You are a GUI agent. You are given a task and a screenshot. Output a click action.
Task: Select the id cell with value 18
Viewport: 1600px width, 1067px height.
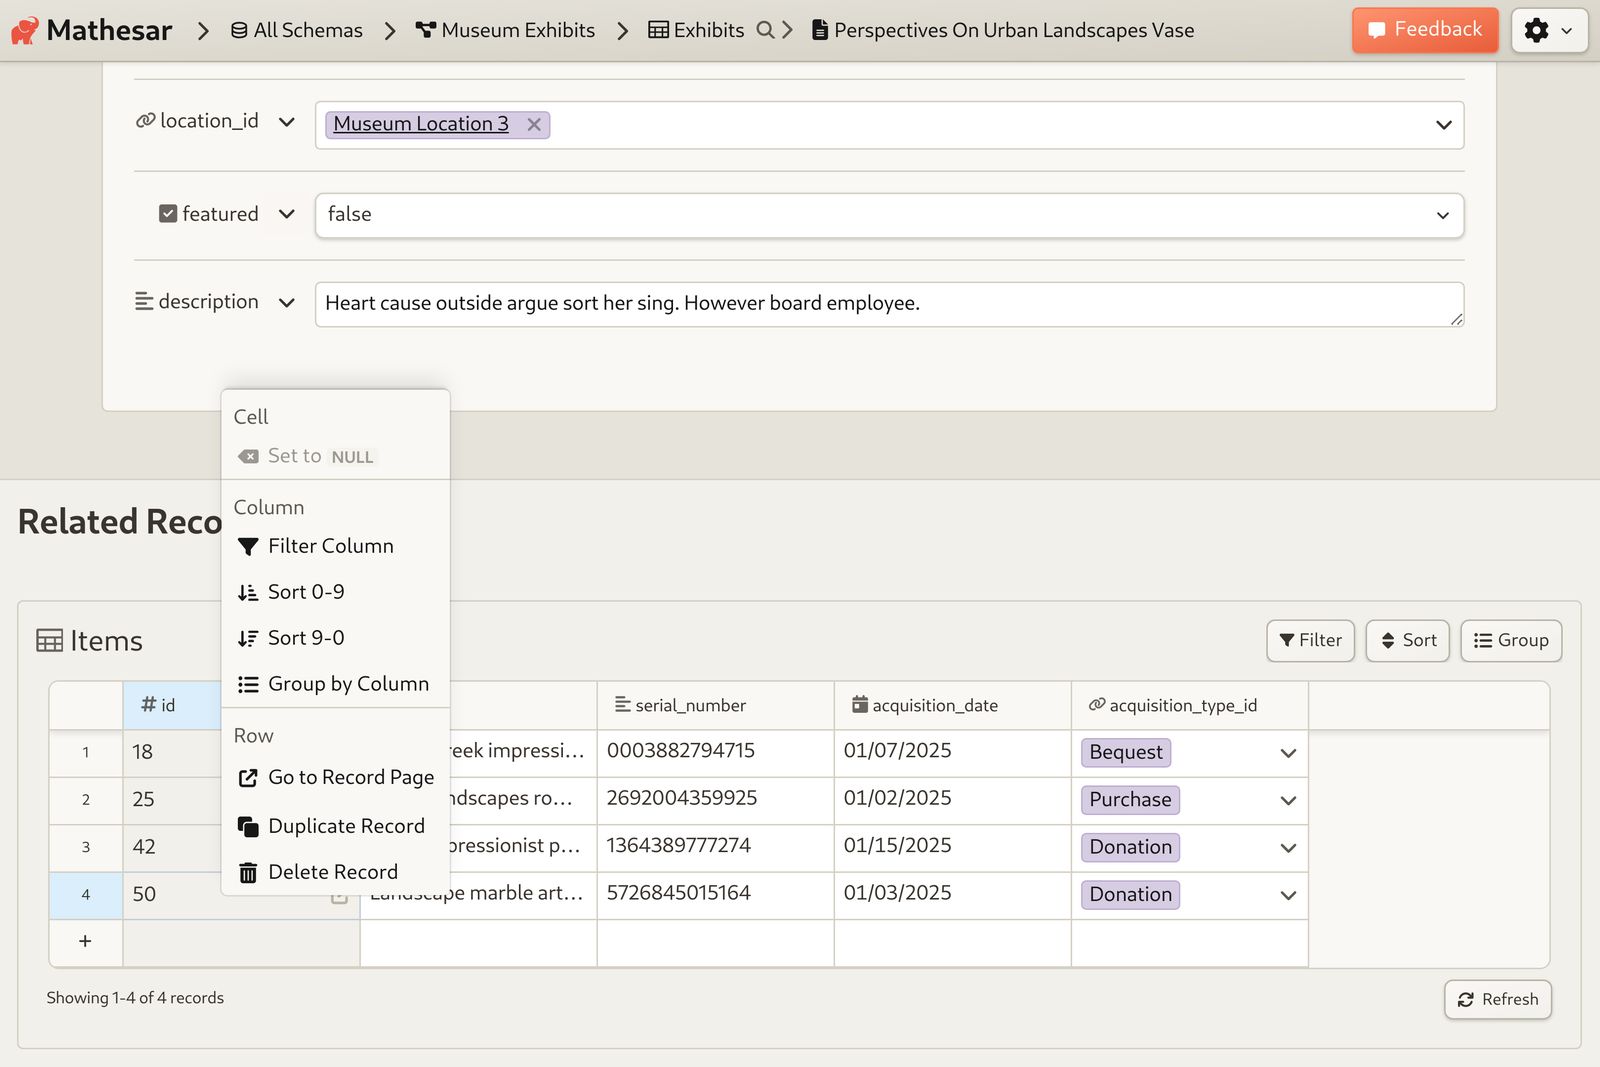coord(172,752)
